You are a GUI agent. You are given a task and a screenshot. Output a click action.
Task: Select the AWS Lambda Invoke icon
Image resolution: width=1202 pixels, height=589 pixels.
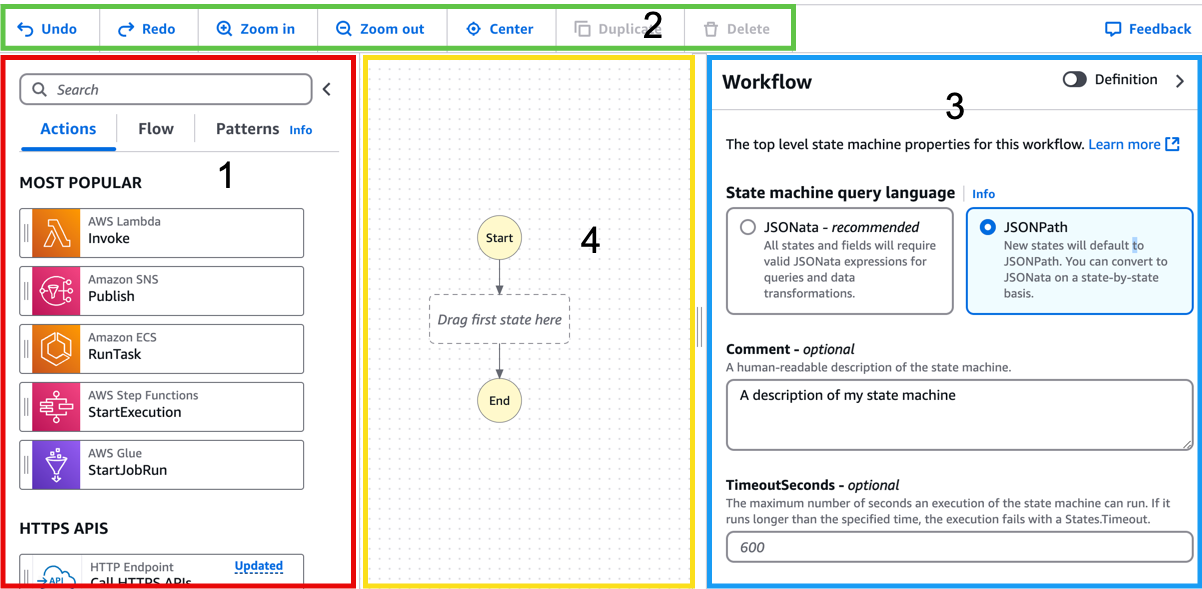(56, 233)
